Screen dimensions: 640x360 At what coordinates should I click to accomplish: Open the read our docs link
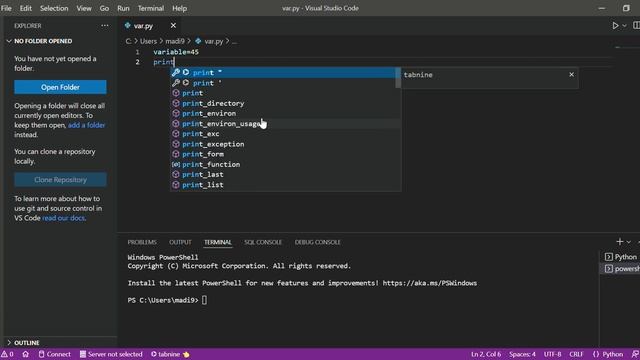64,218
